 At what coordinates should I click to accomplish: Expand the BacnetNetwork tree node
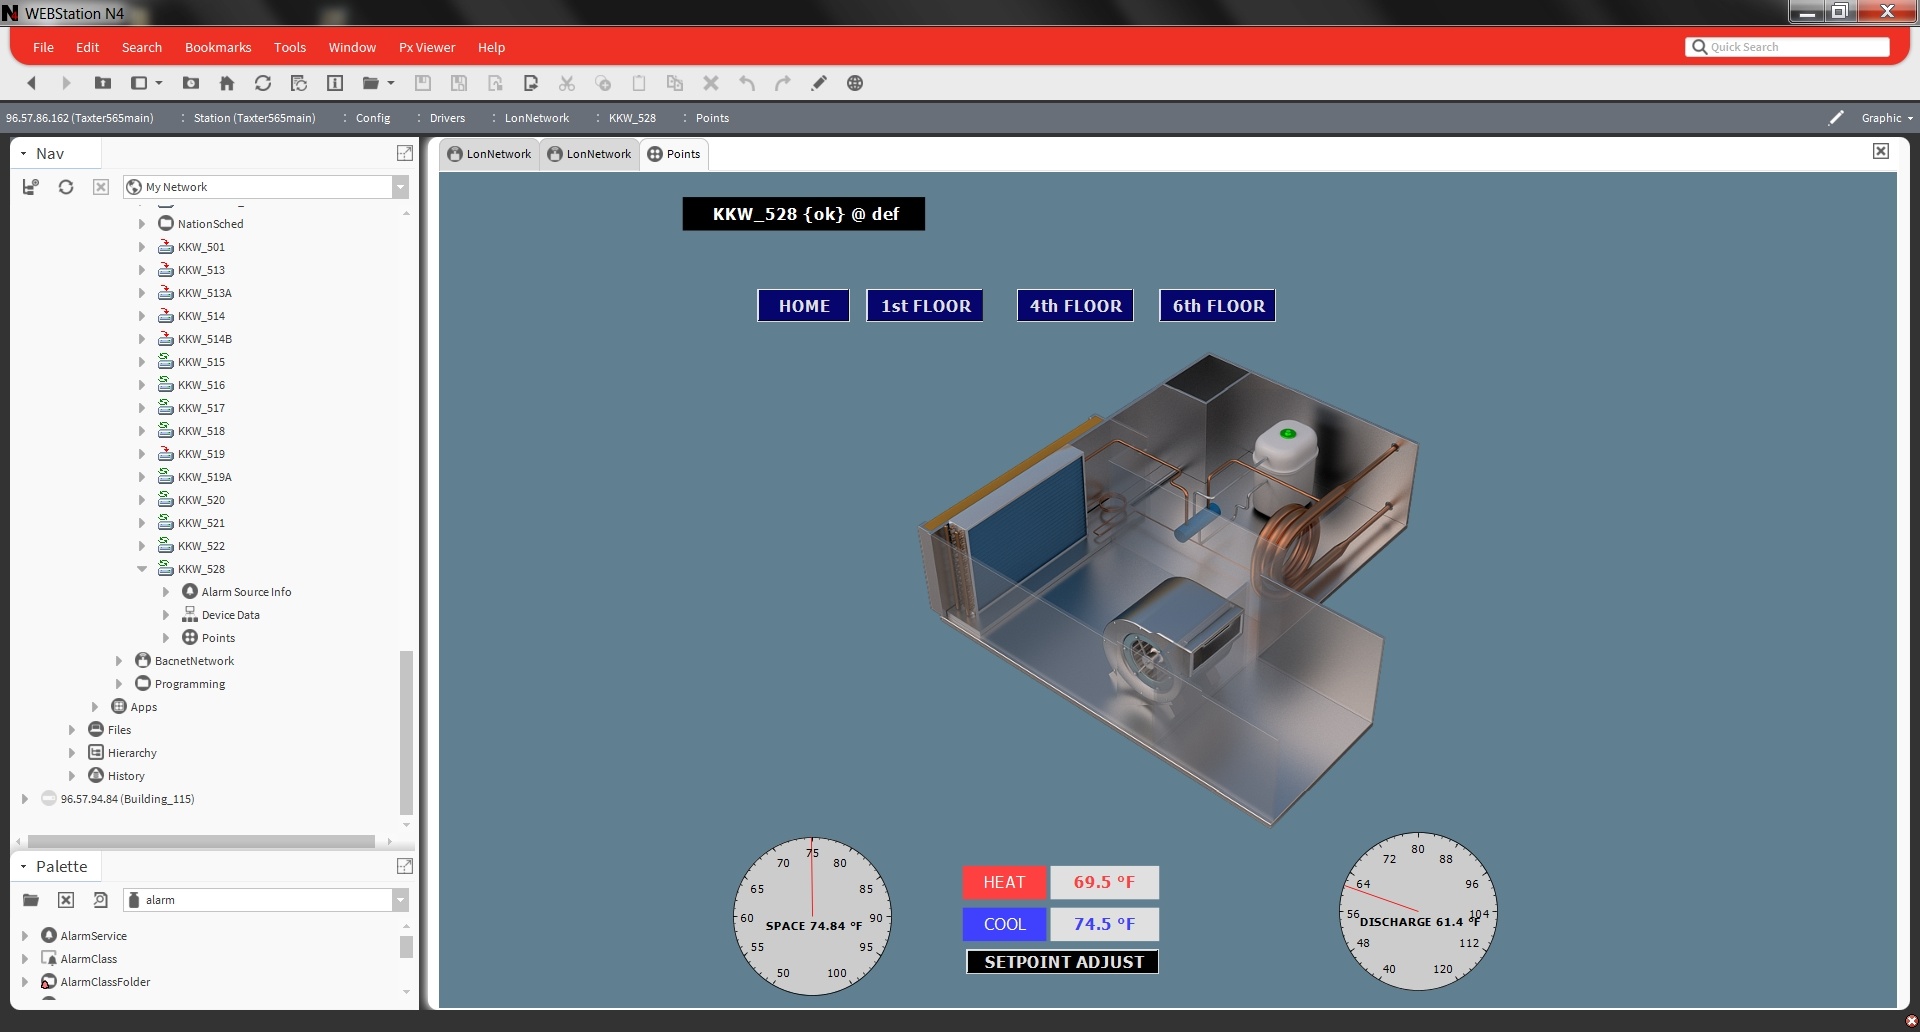click(119, 661)
